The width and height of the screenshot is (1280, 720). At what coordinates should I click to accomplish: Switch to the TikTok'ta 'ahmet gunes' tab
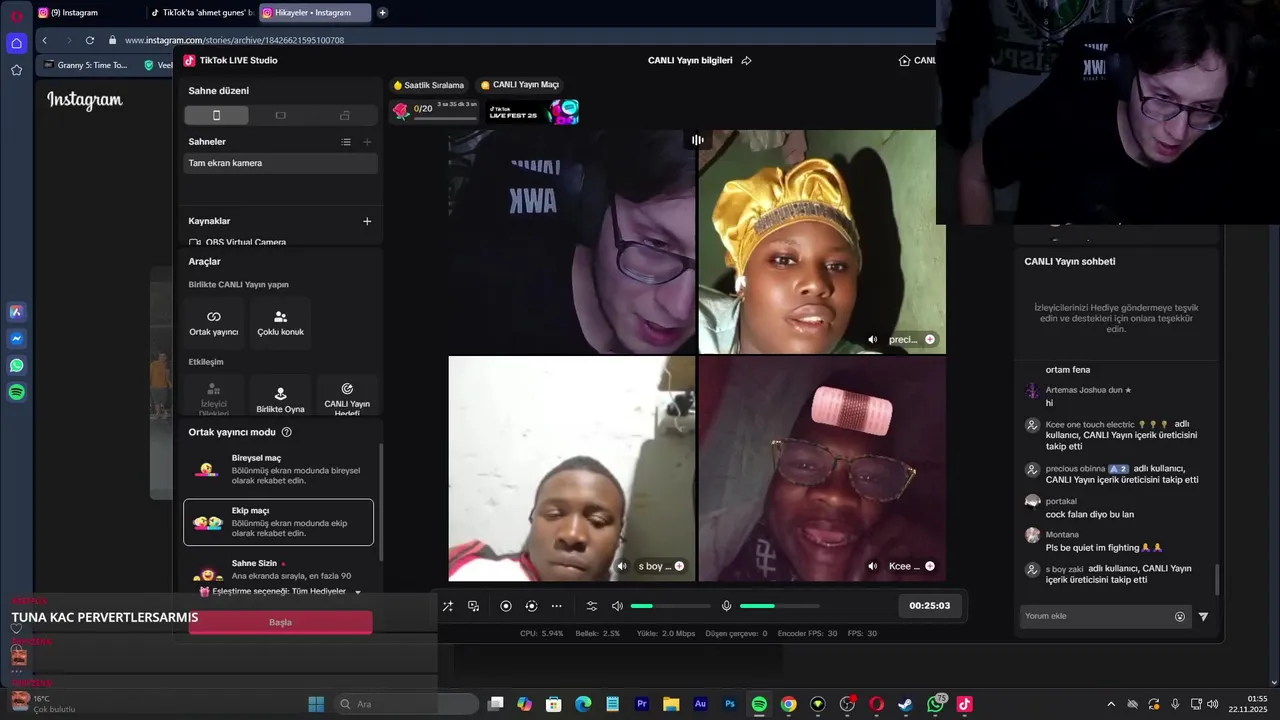click(x=201, y=13)
